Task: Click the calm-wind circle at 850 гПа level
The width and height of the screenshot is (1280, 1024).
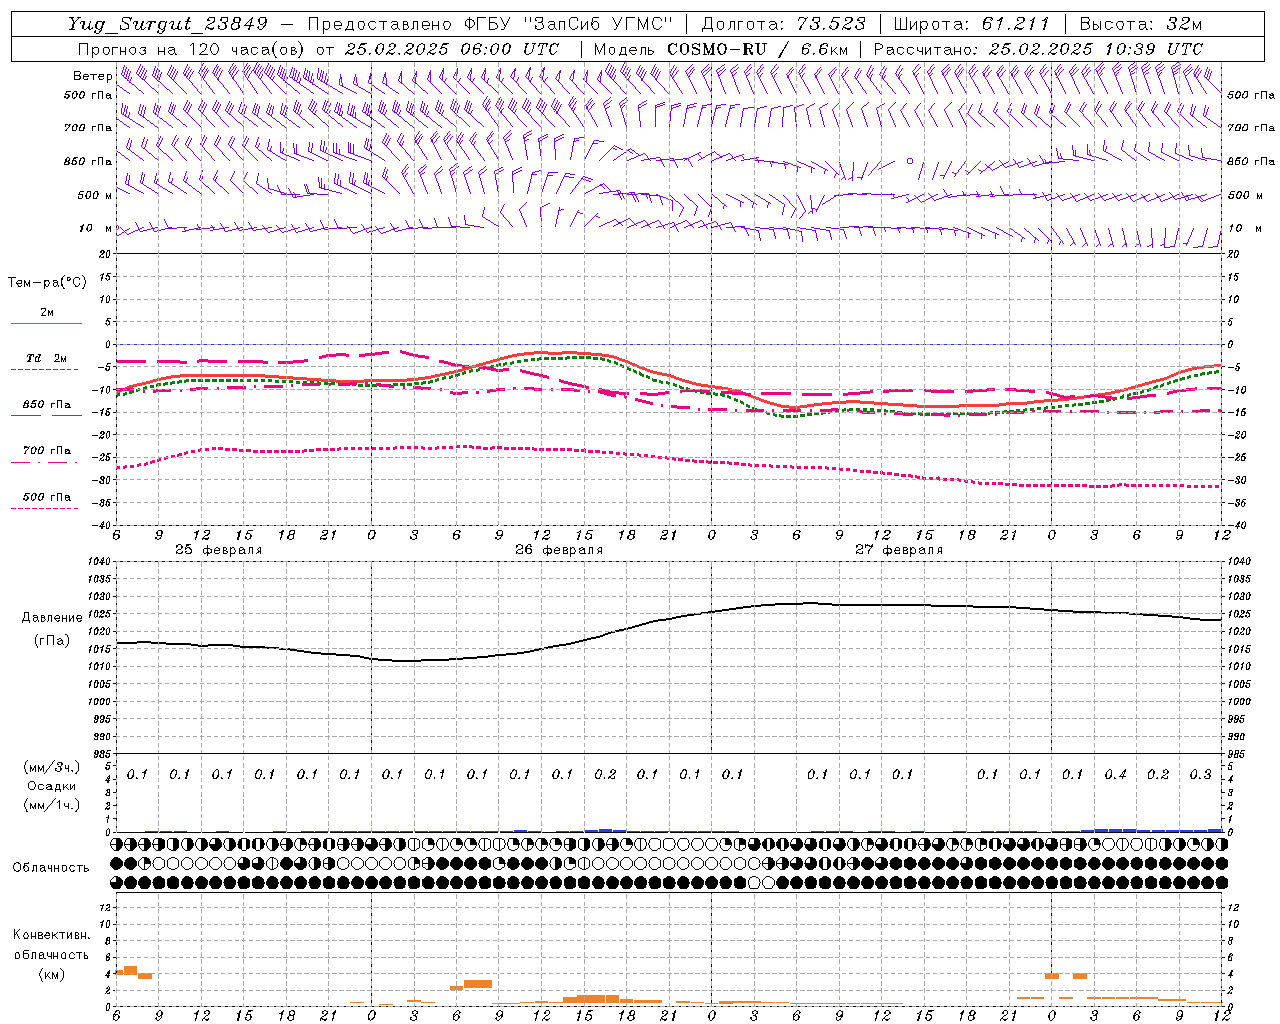Action: tap(909, 160)
